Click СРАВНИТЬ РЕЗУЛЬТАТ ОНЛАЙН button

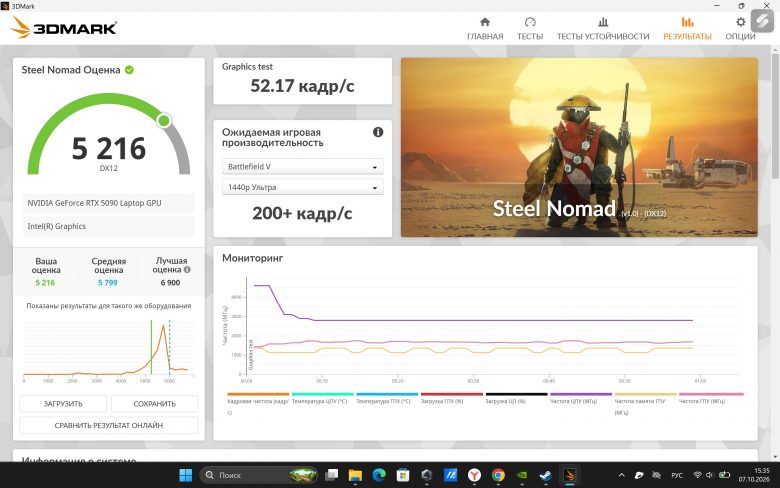click(x=108, y=425)
